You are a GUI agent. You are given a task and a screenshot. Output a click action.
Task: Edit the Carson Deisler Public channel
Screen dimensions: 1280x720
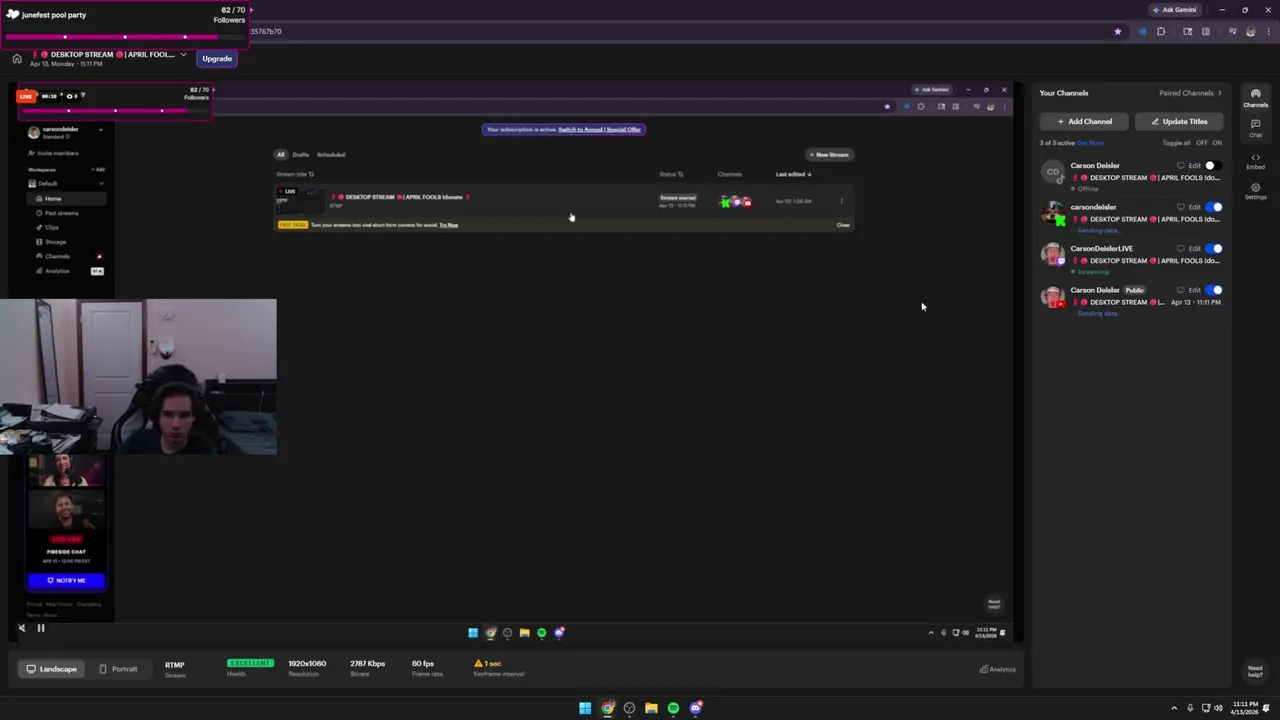pyautogui.click(x=1194, y=290)
